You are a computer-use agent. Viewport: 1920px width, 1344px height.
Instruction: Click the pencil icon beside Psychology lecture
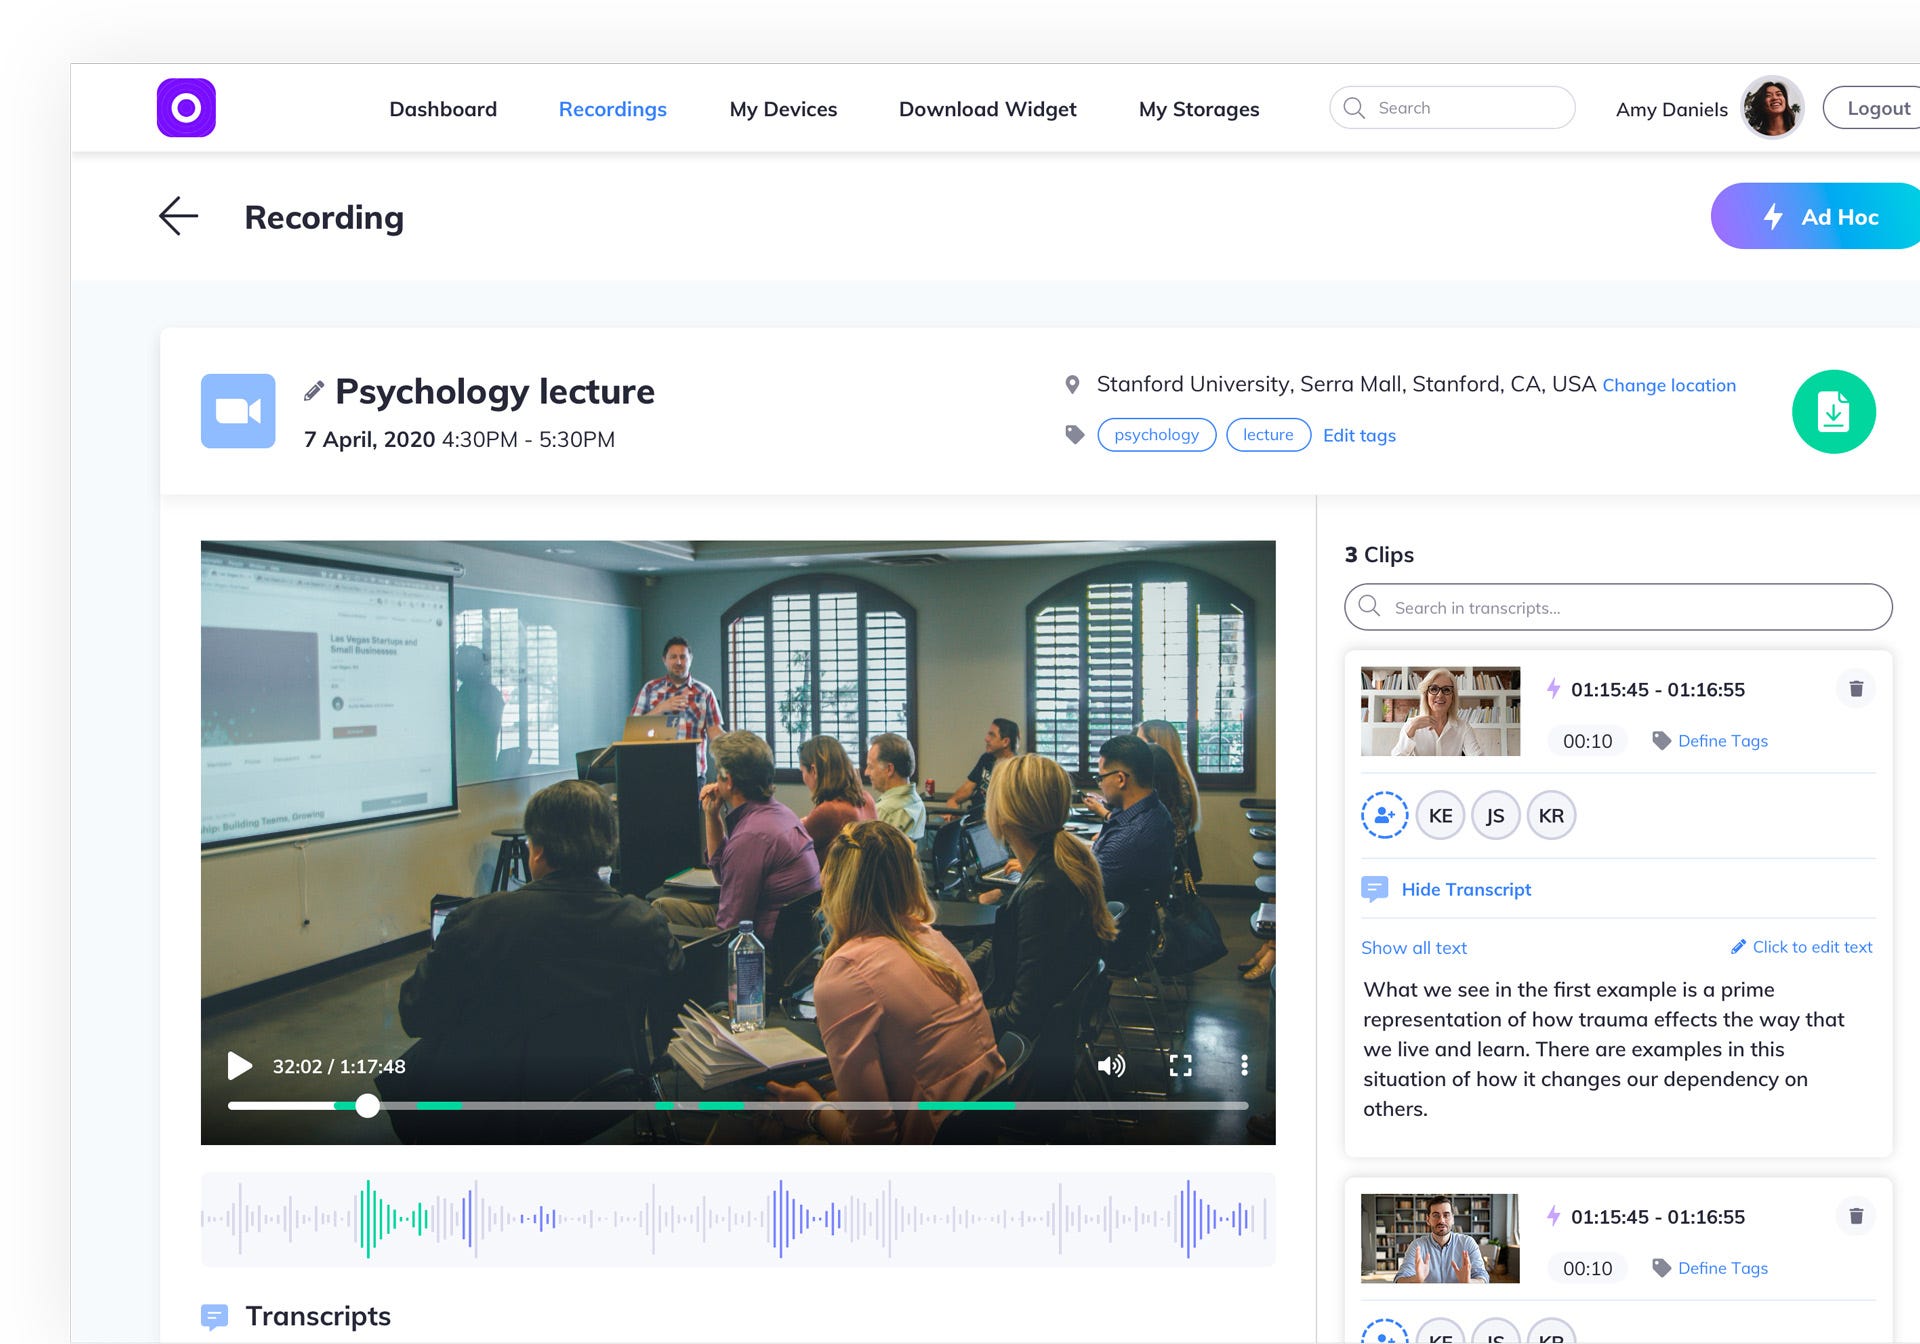point(314,391)
